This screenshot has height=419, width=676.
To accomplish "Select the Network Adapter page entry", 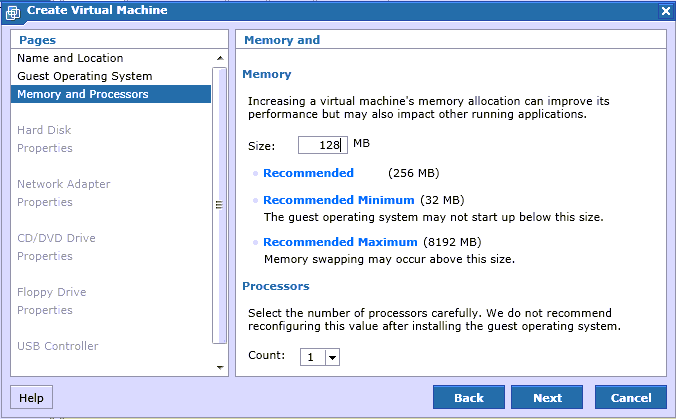I will tap(64, 184).
